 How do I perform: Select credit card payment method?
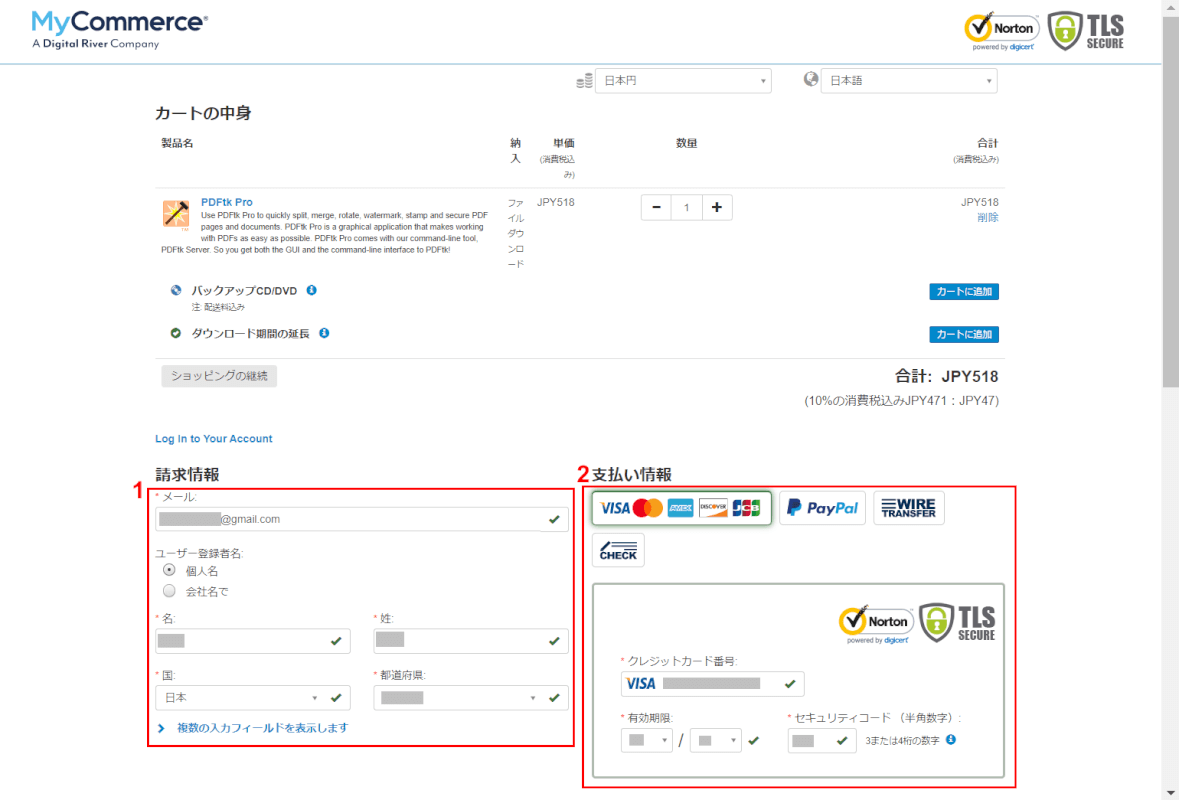pyautogui.click(x=681, y=508)
